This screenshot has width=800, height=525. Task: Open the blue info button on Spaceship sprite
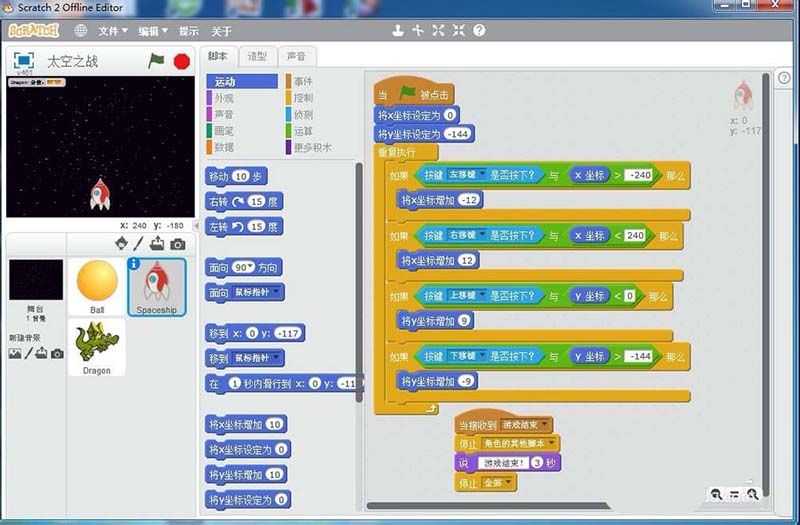tap(134, 264)
